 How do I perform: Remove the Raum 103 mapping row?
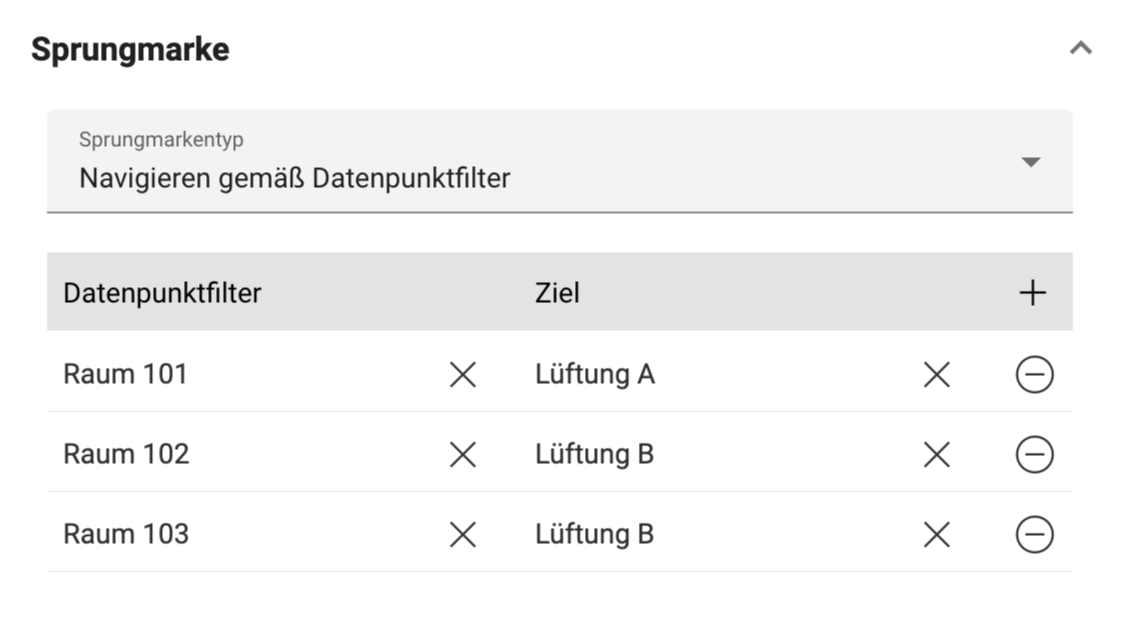1034,534
